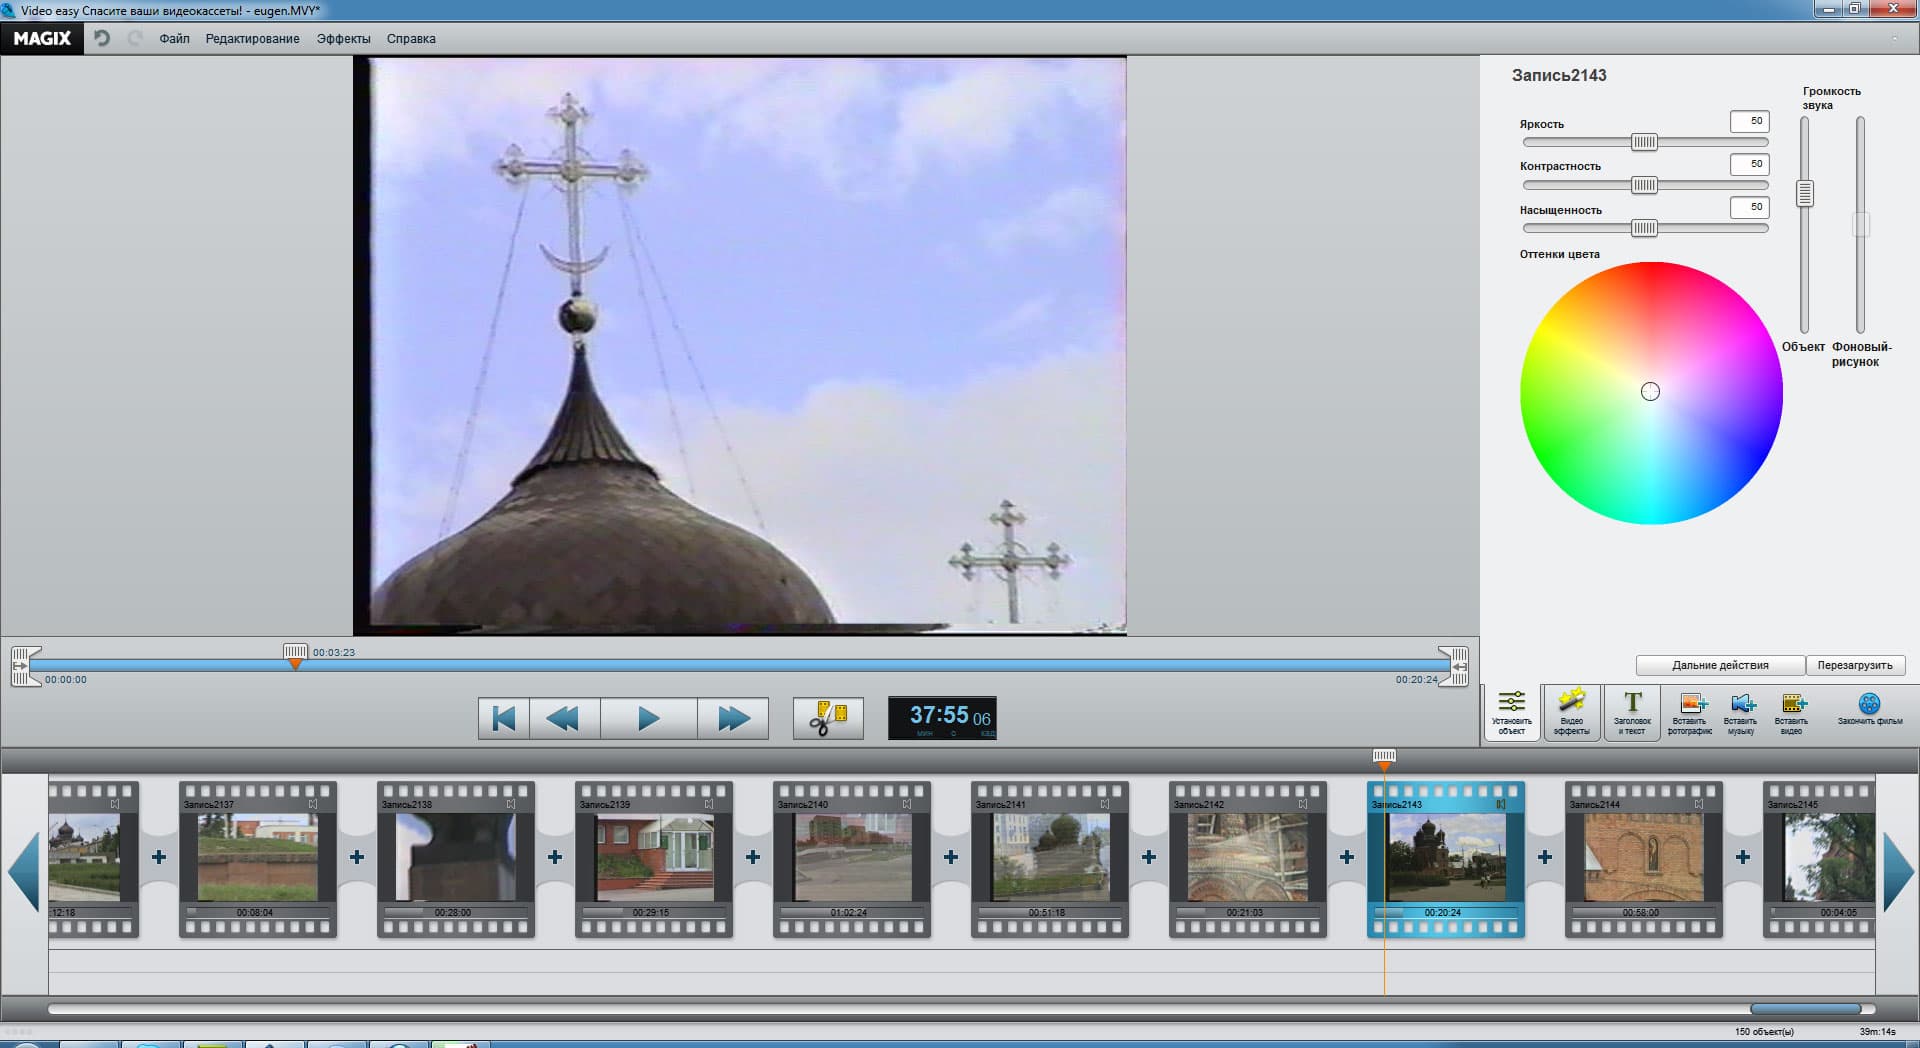
Task: Open the Эффекты menu
Action: pos(343,39)
